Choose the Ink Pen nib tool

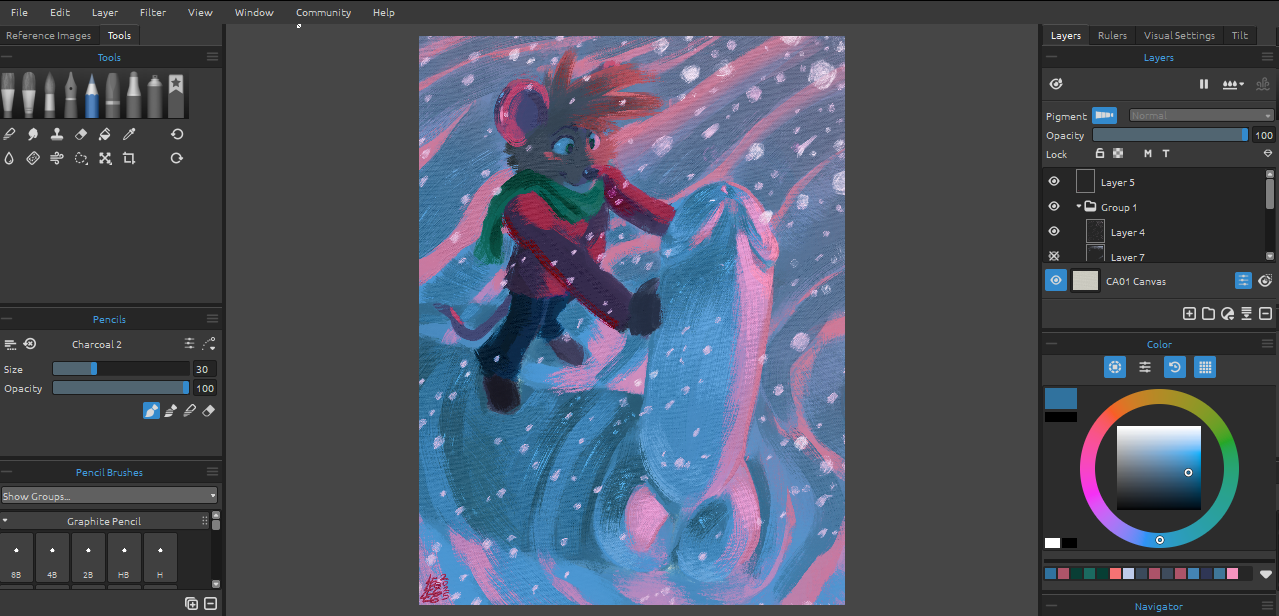pyautogui.click(x=70, y=96)
